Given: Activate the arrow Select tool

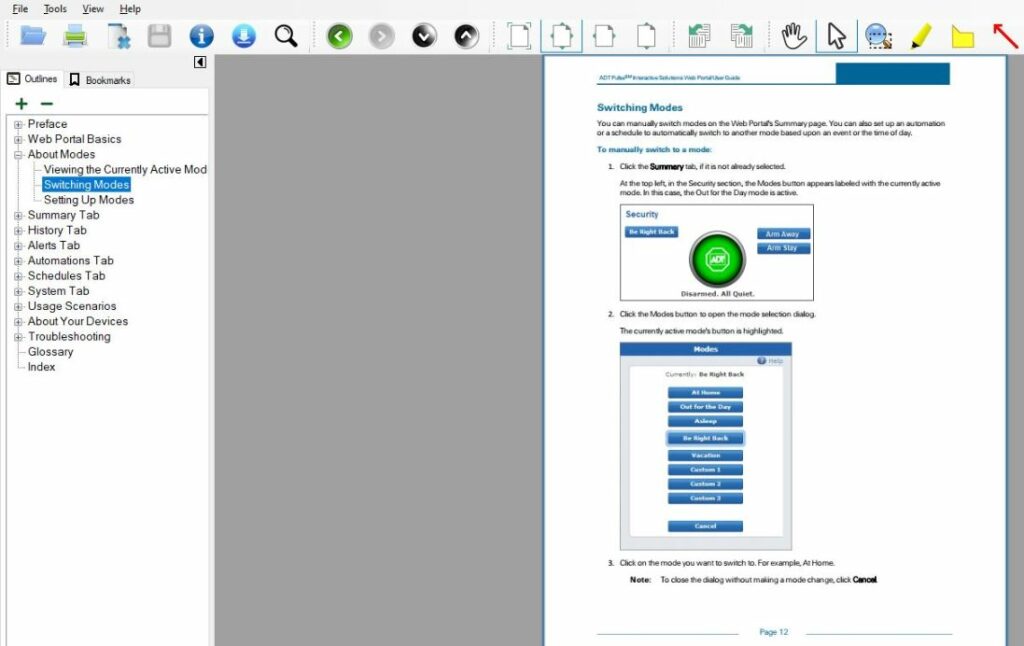Looking at the screenshot, I should pos(836,36).
